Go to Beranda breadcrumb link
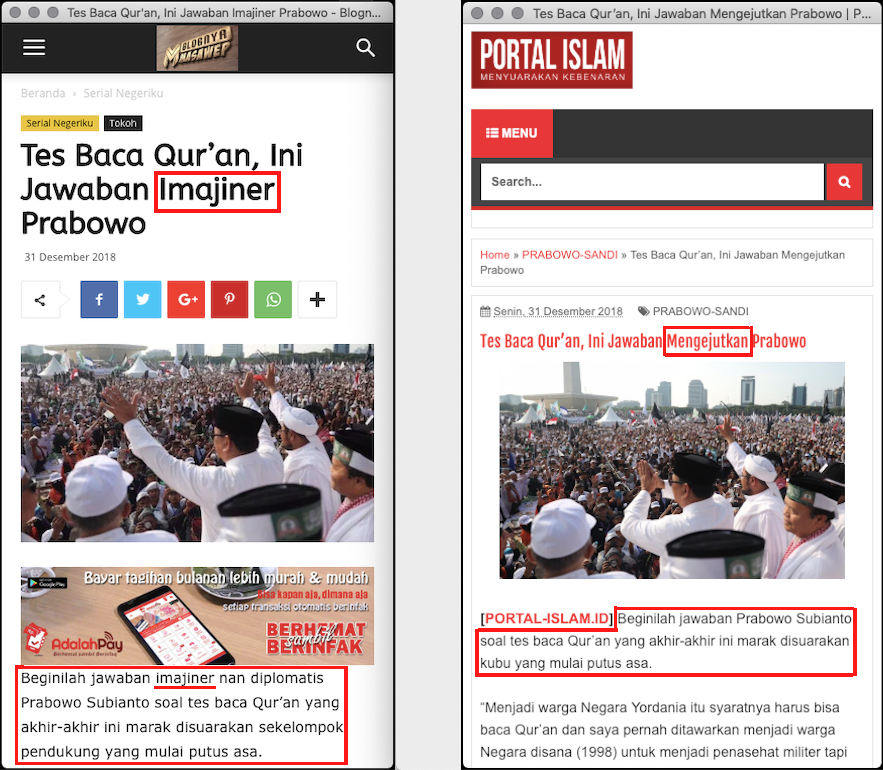This screenshot has width=883, height=770. 43,93
